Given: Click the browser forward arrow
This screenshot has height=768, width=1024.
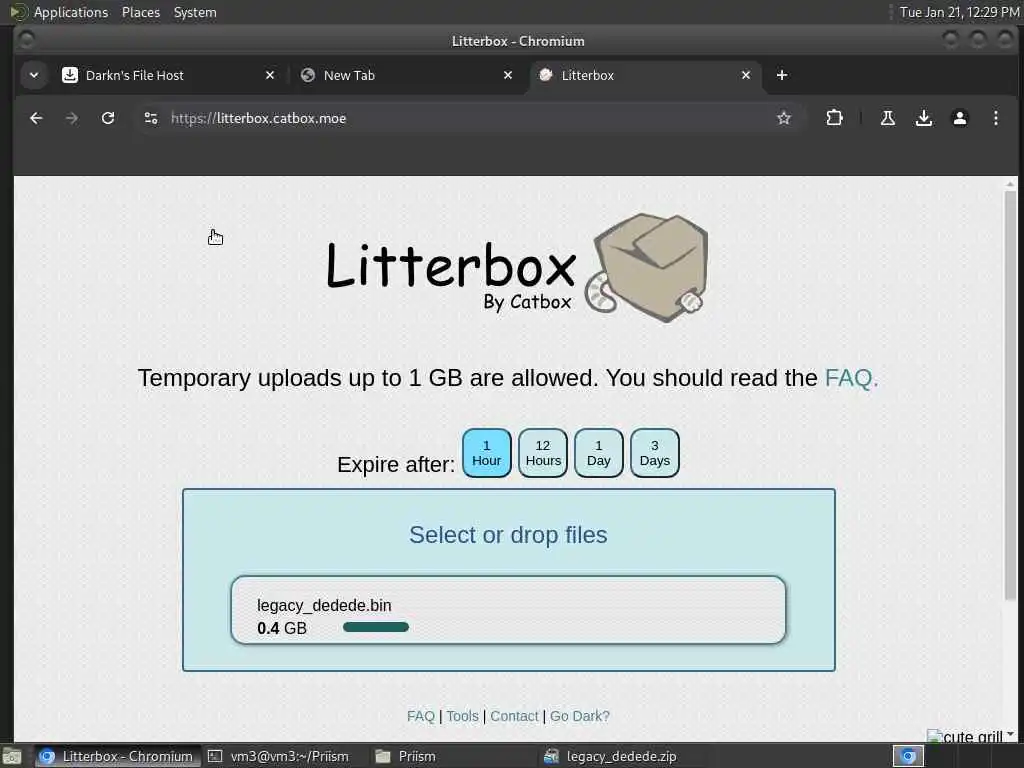Looking at the screenshot, I should point(72,118).
